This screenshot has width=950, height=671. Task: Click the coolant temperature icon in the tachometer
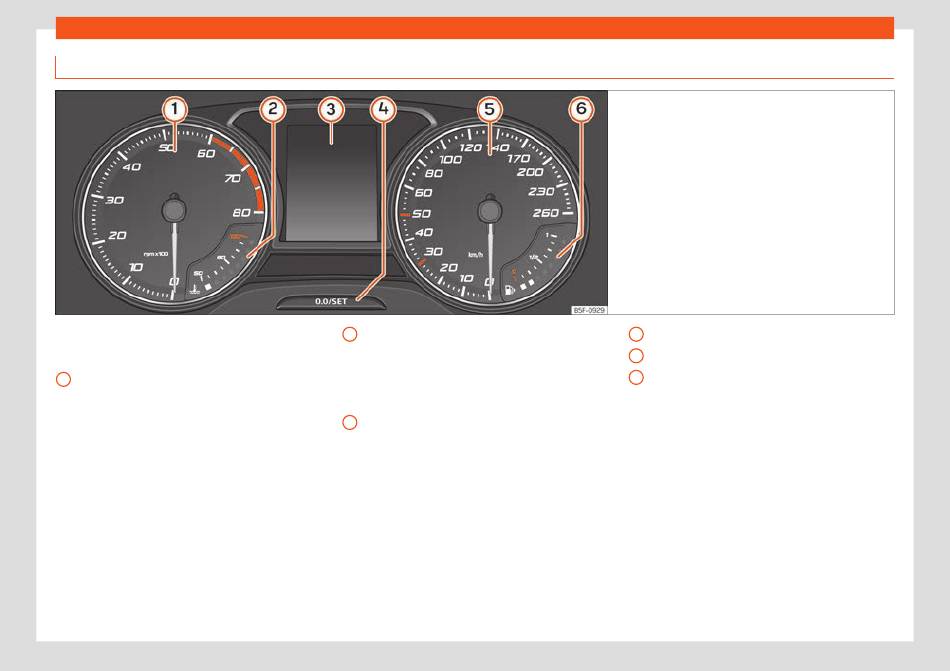click(194, 291)
